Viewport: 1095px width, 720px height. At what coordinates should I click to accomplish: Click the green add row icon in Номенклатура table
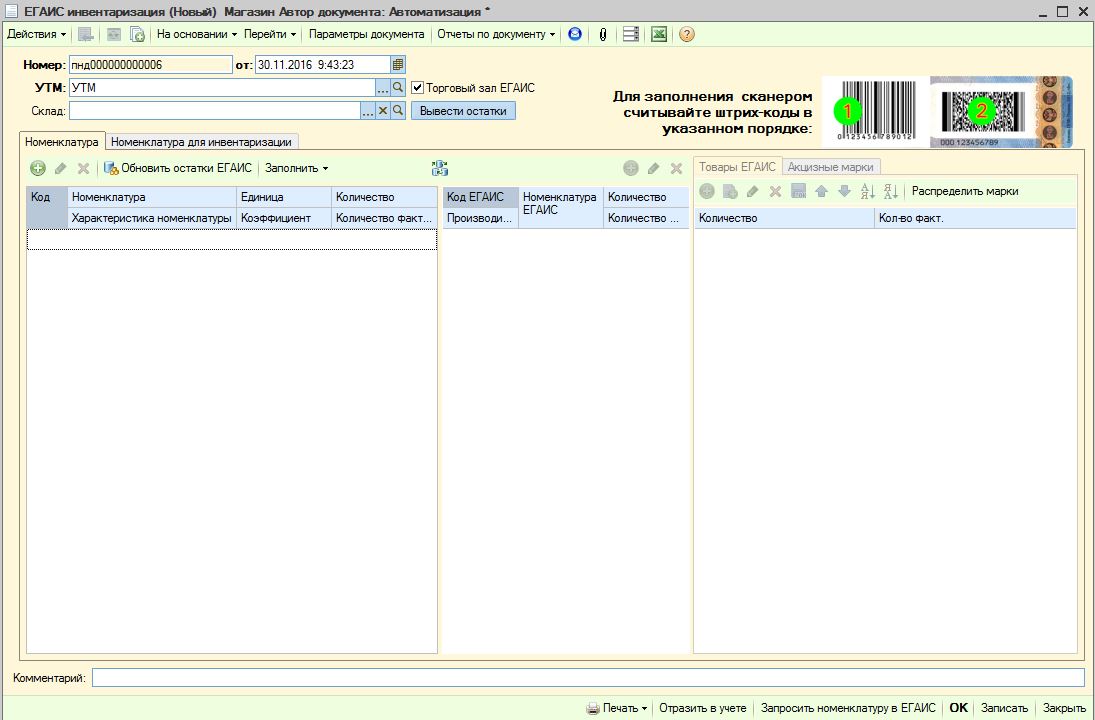click(x=37, y=168)
